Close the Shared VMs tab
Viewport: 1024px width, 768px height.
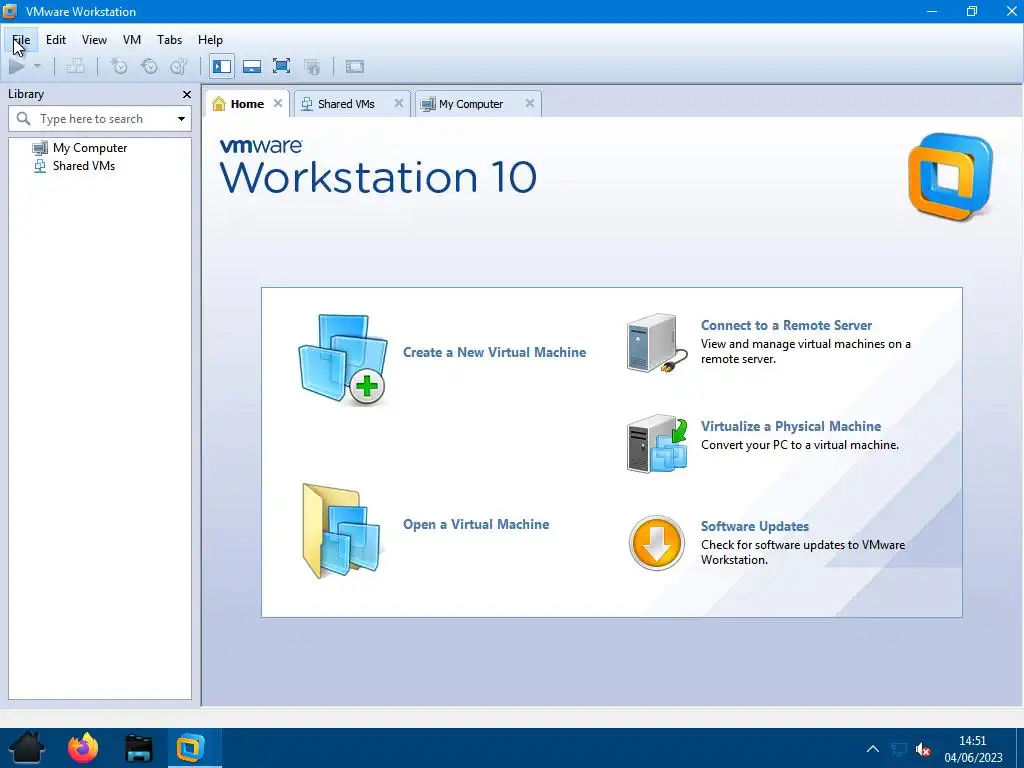[x=398, y=103]
